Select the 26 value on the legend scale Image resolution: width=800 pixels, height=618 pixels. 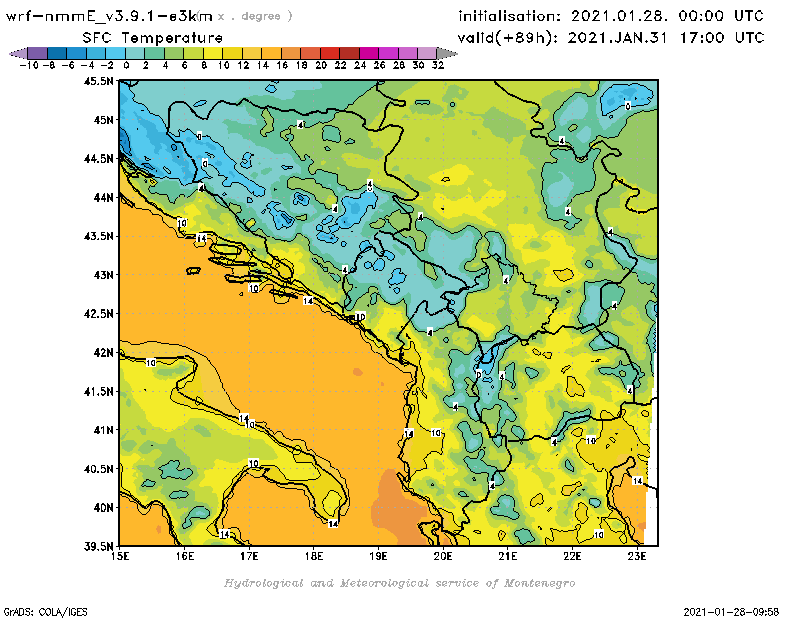[x=379, y=65]
